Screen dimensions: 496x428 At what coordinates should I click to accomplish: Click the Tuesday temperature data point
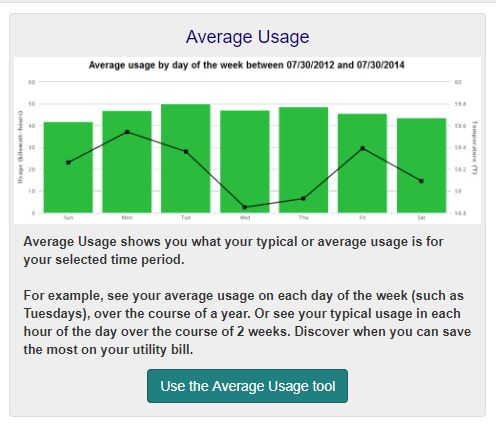(x=186, y=152)
